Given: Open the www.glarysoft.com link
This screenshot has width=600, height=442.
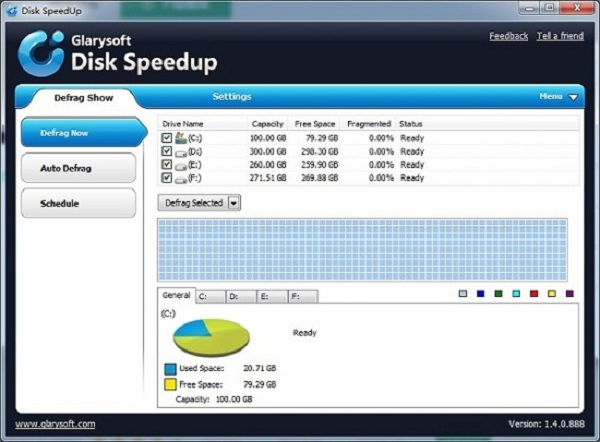Looking at the screenshot, I should pos(55,424).
